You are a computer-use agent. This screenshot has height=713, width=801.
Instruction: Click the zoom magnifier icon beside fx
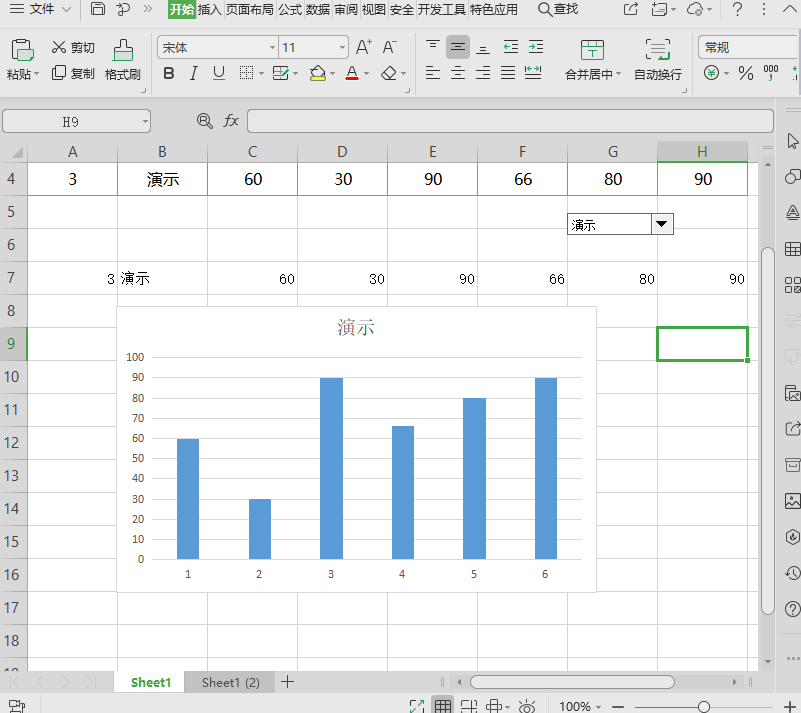(x=205, y=121)
